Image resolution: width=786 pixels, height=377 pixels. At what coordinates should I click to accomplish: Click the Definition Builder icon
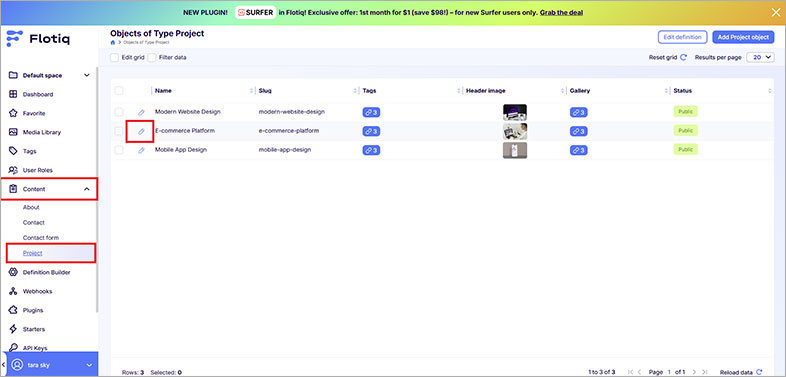point(14,272)
